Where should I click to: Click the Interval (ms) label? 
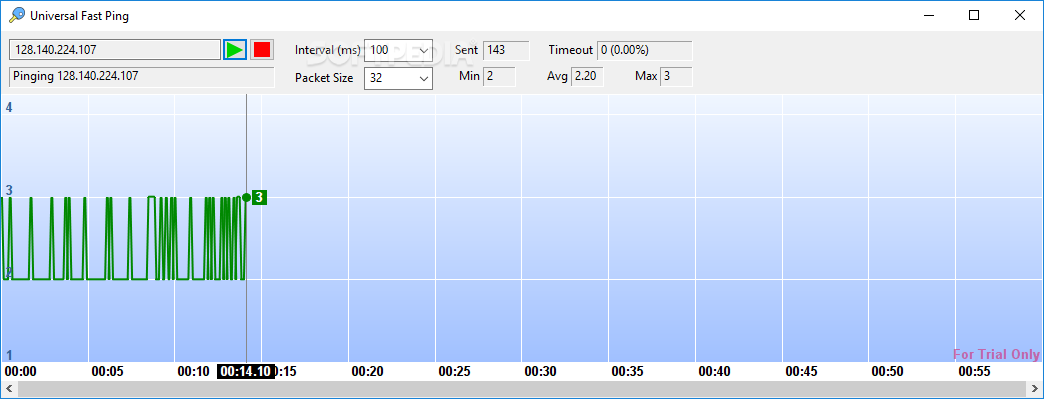point(328,50)
